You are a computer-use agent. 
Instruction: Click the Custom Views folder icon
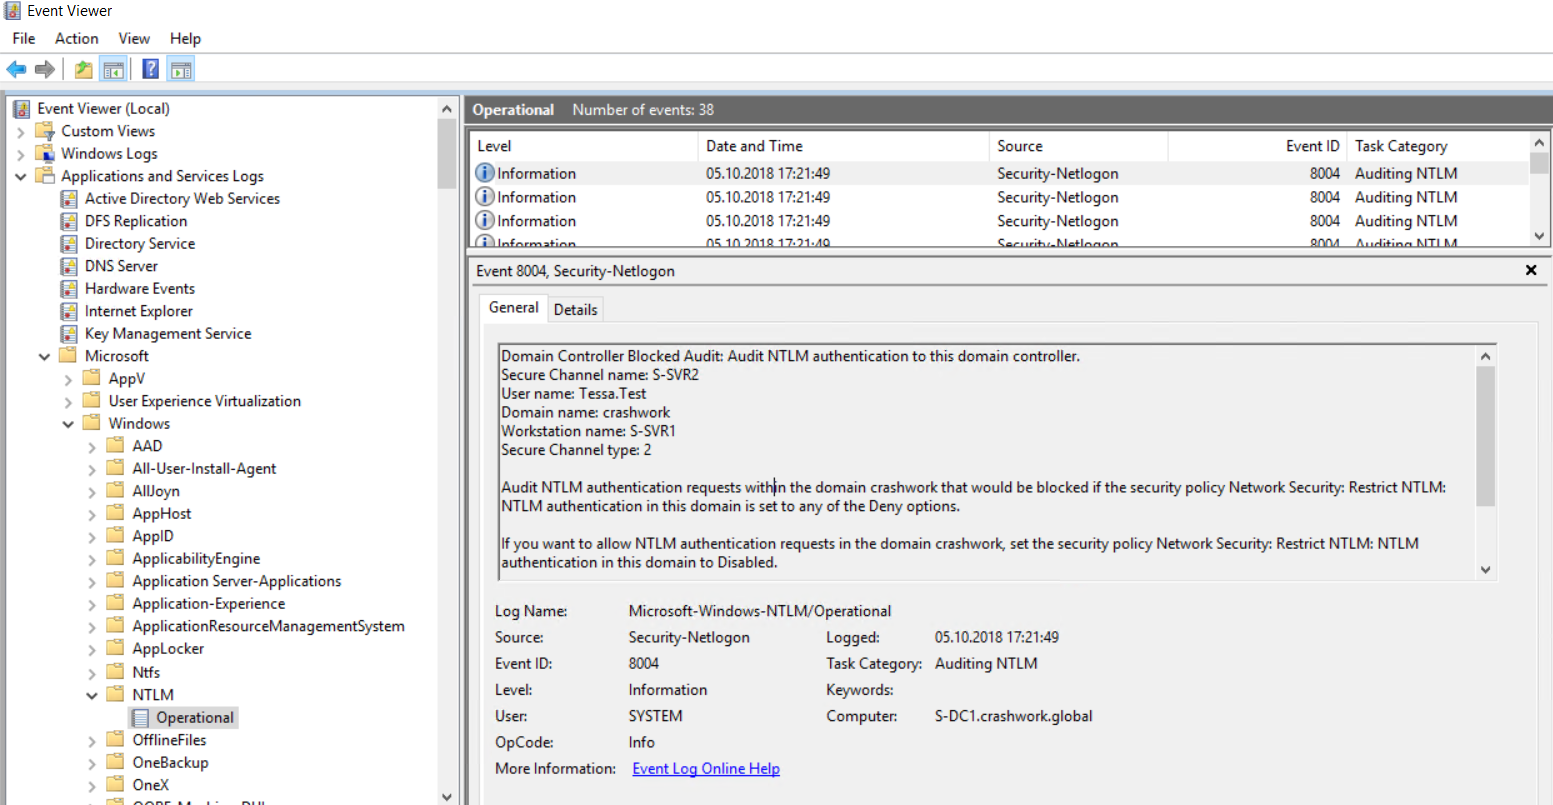[45, 131]
